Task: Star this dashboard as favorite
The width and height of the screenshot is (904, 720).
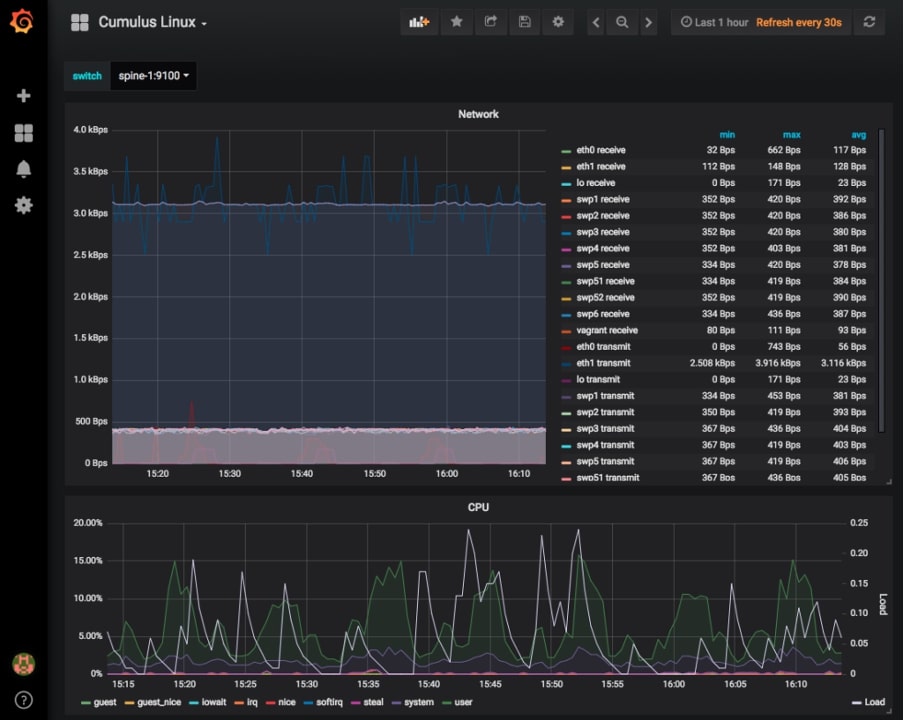Action: 457,22
